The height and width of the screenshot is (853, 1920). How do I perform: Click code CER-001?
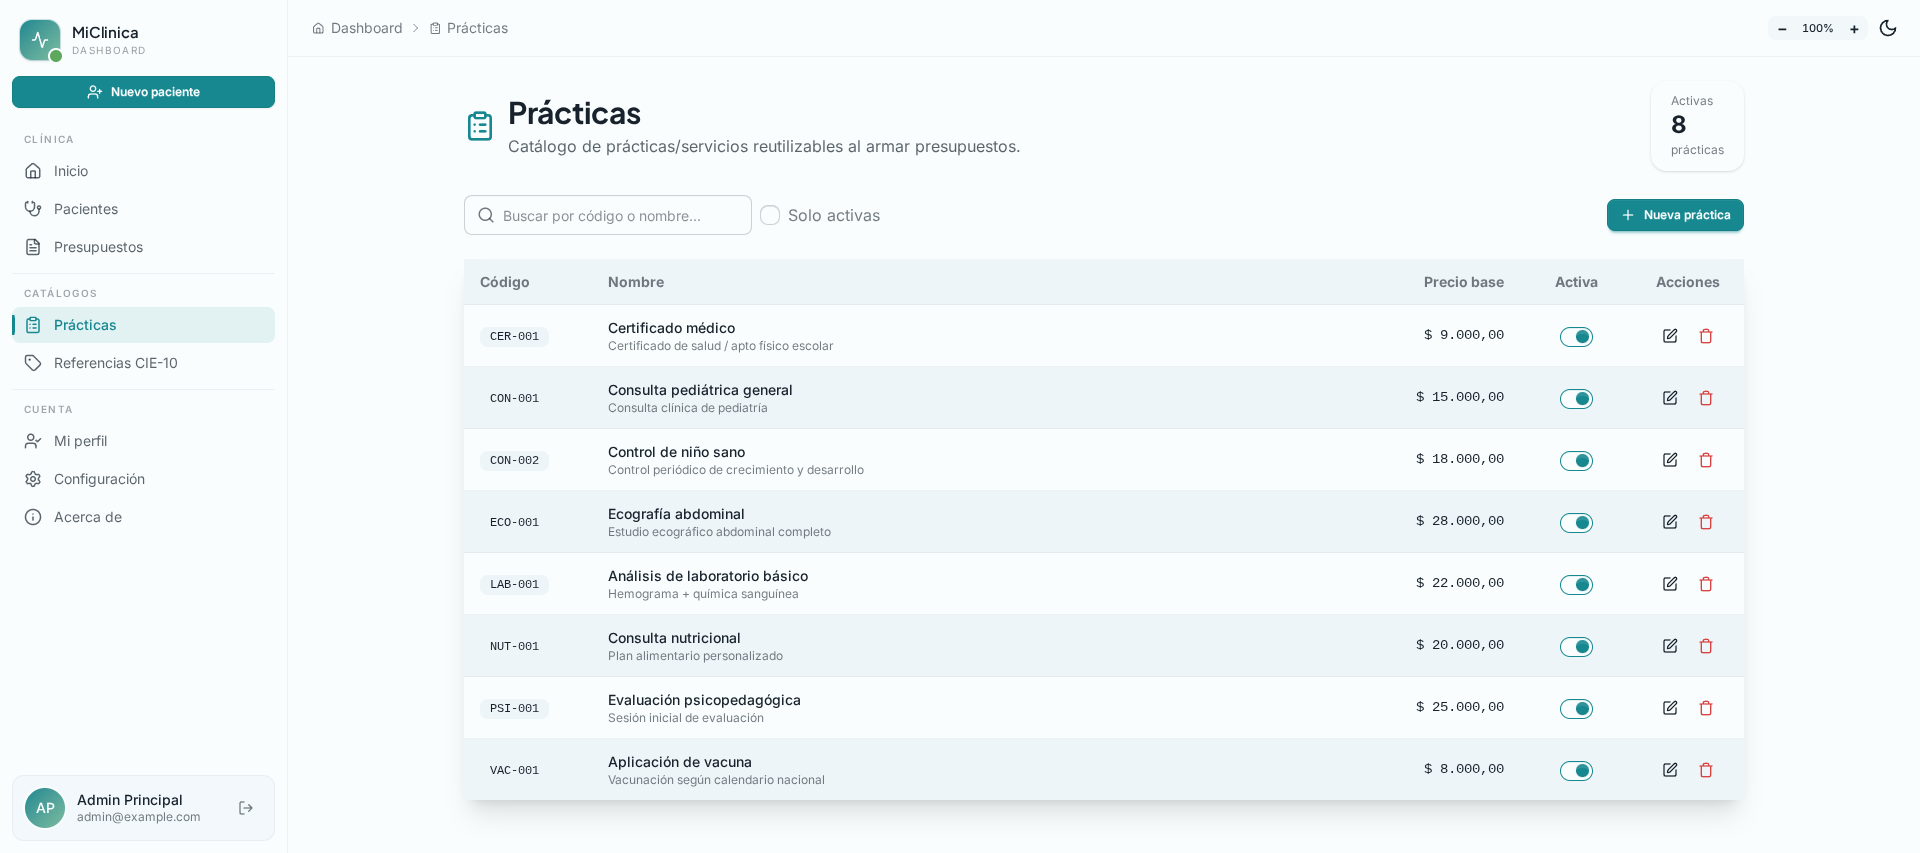(x=514, y=337)
